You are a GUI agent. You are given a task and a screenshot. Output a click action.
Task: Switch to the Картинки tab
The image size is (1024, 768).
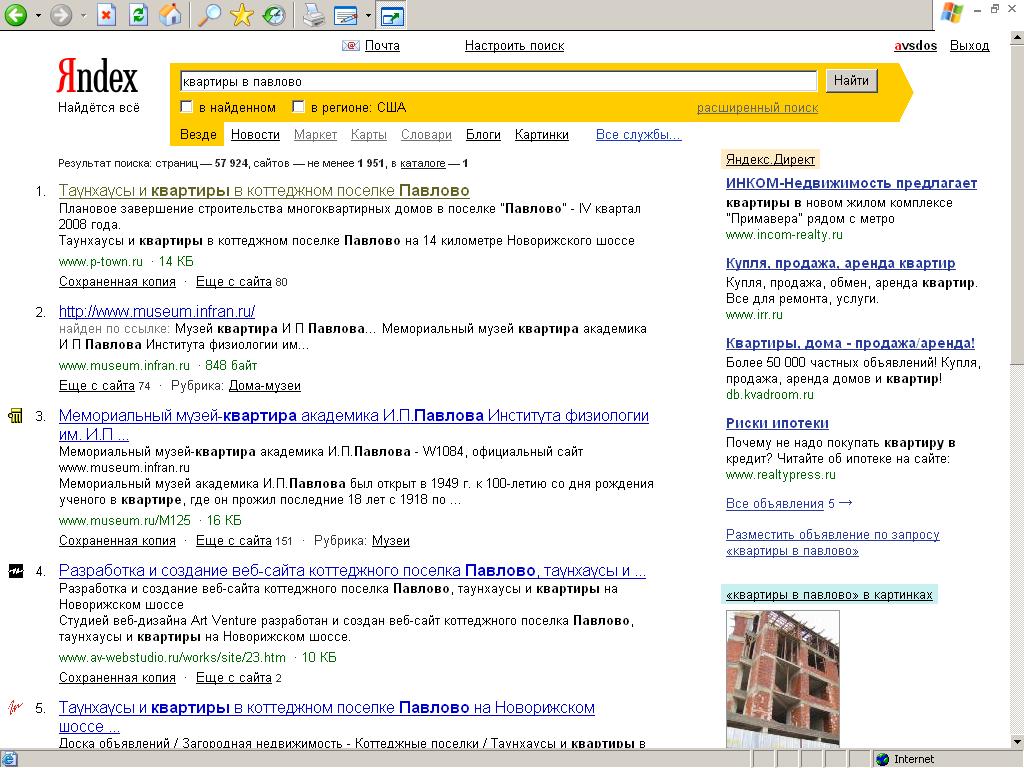pos(541,135)
